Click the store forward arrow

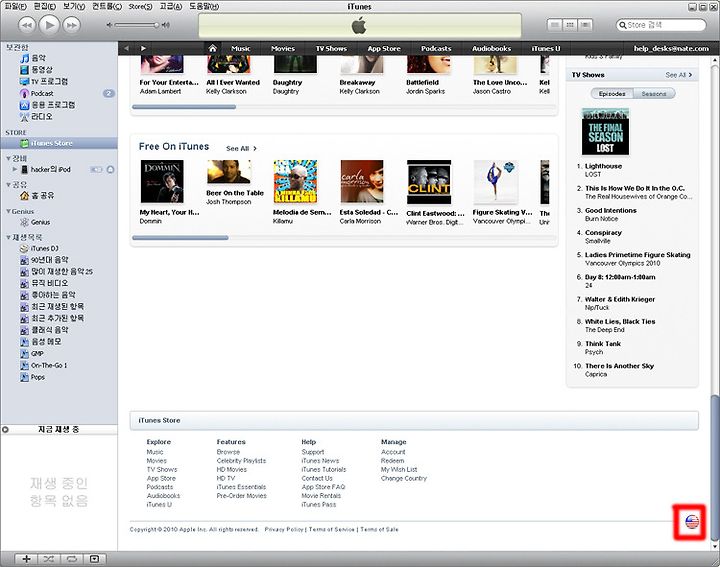coord(143,48)
